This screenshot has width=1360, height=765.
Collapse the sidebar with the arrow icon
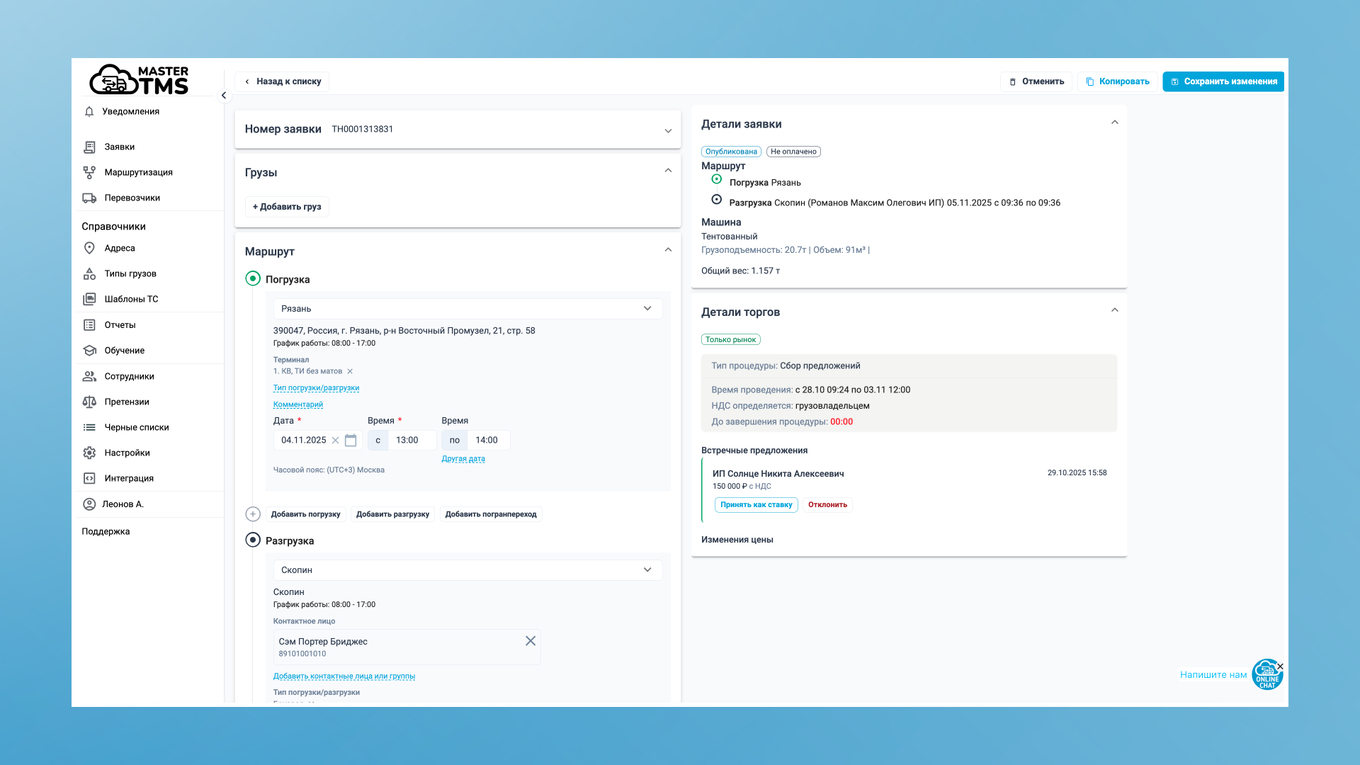224,96
